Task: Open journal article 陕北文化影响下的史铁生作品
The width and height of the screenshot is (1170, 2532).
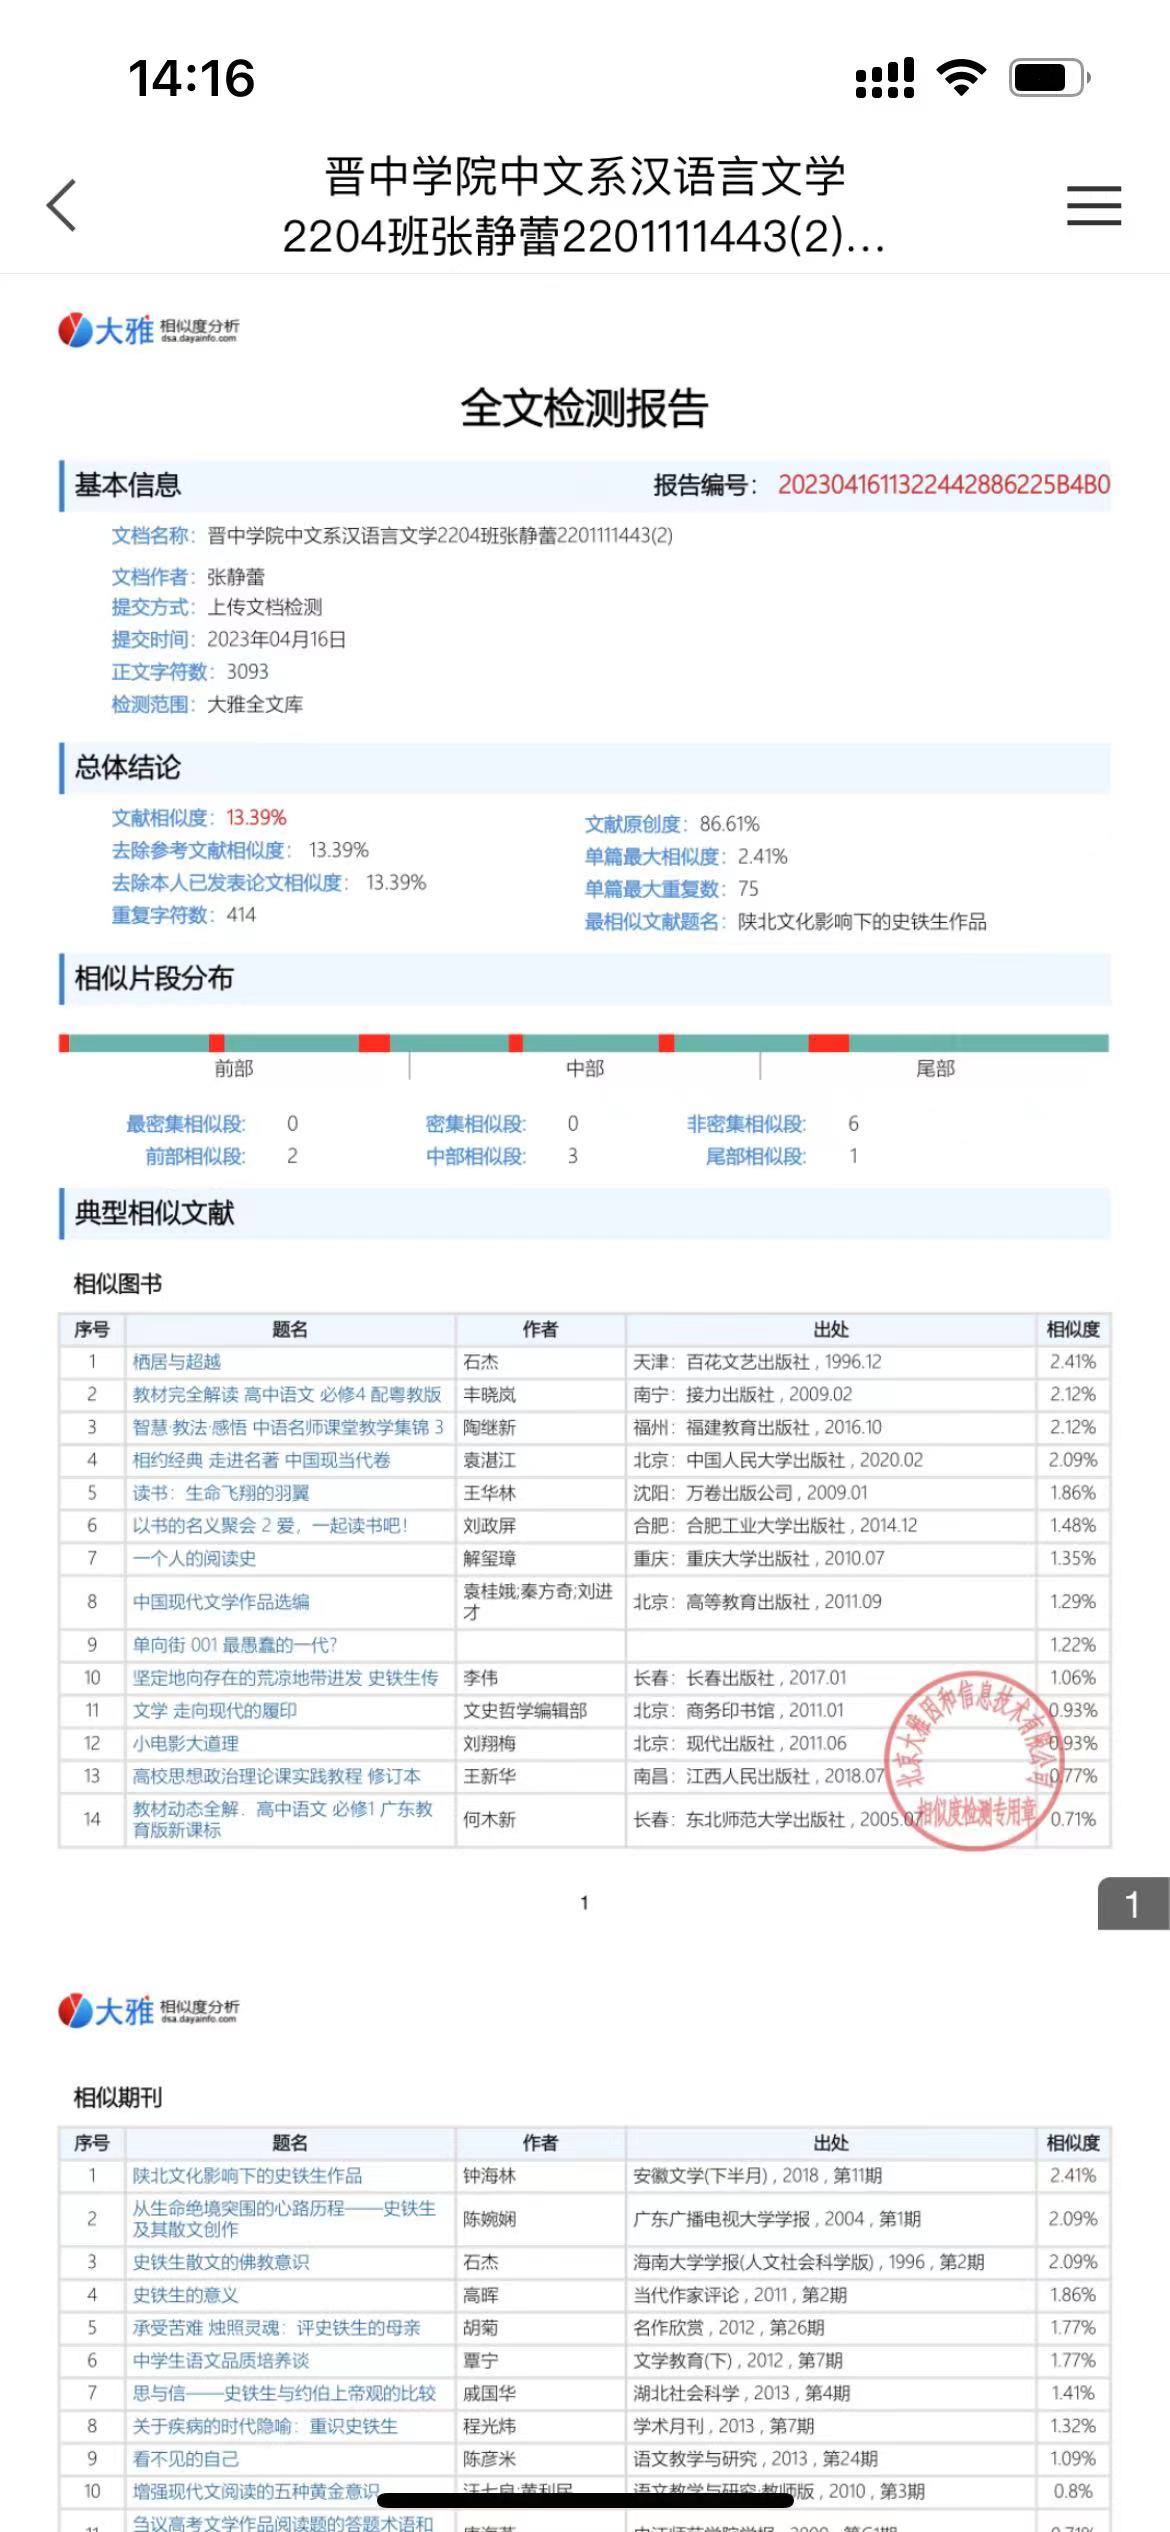Action: pyautogui.click(x=247, y=2176)
